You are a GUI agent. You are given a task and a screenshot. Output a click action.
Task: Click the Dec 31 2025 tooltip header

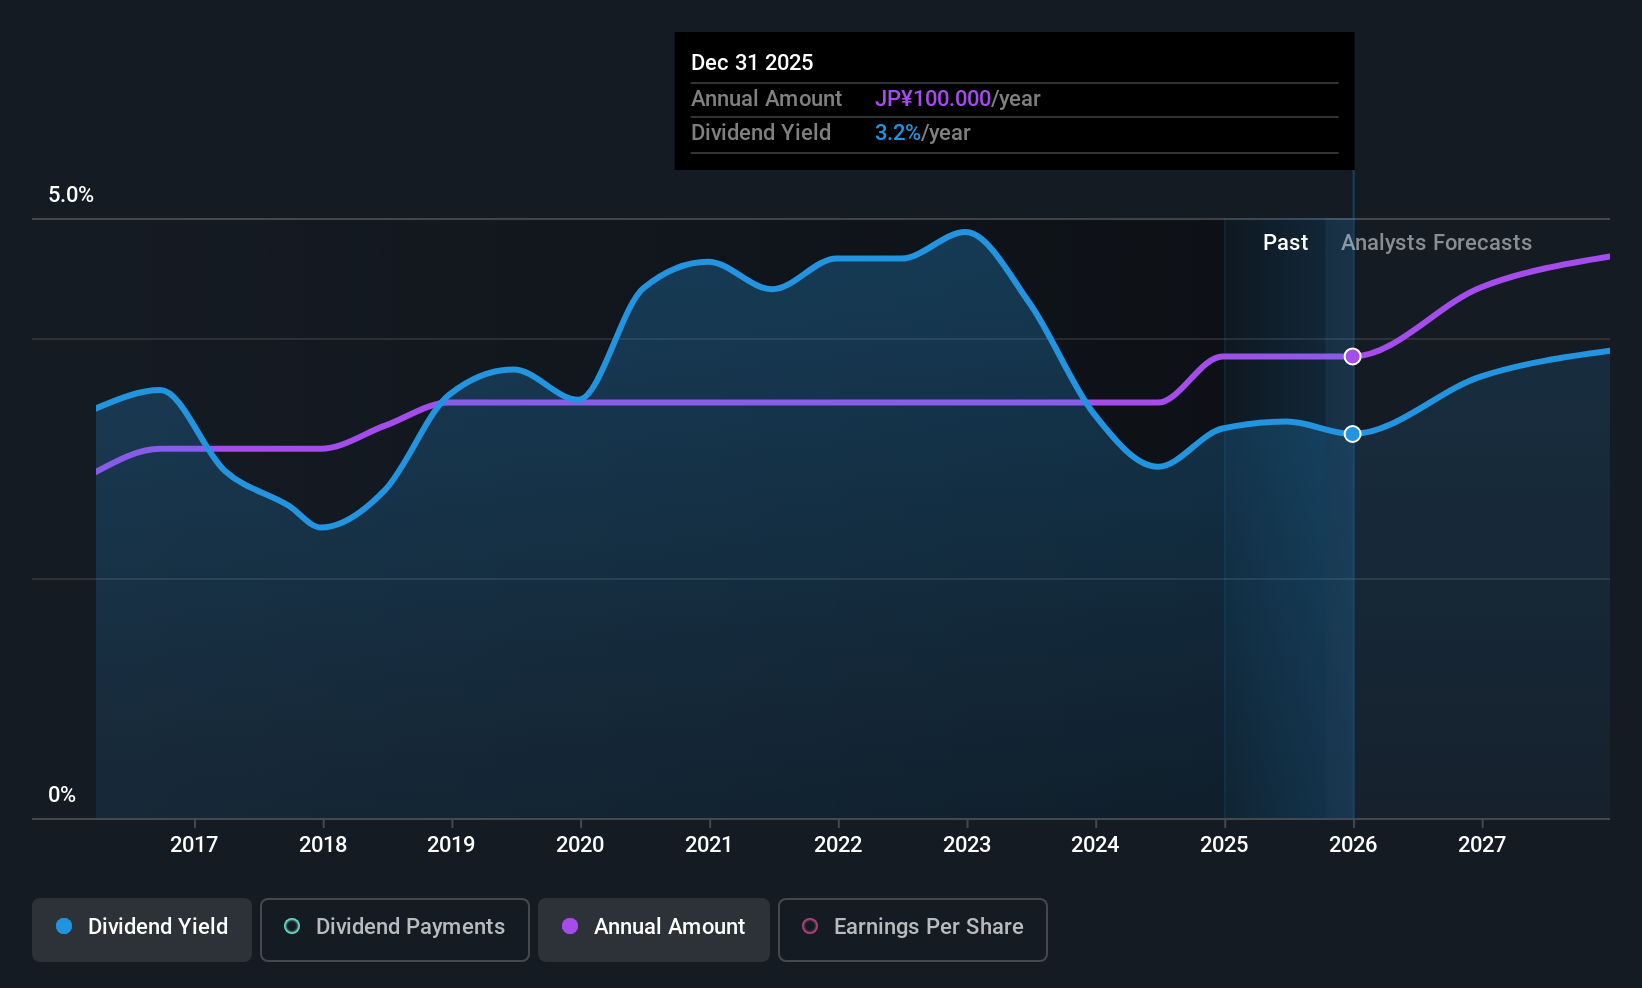pyautogui.click(x=752, y=63)
